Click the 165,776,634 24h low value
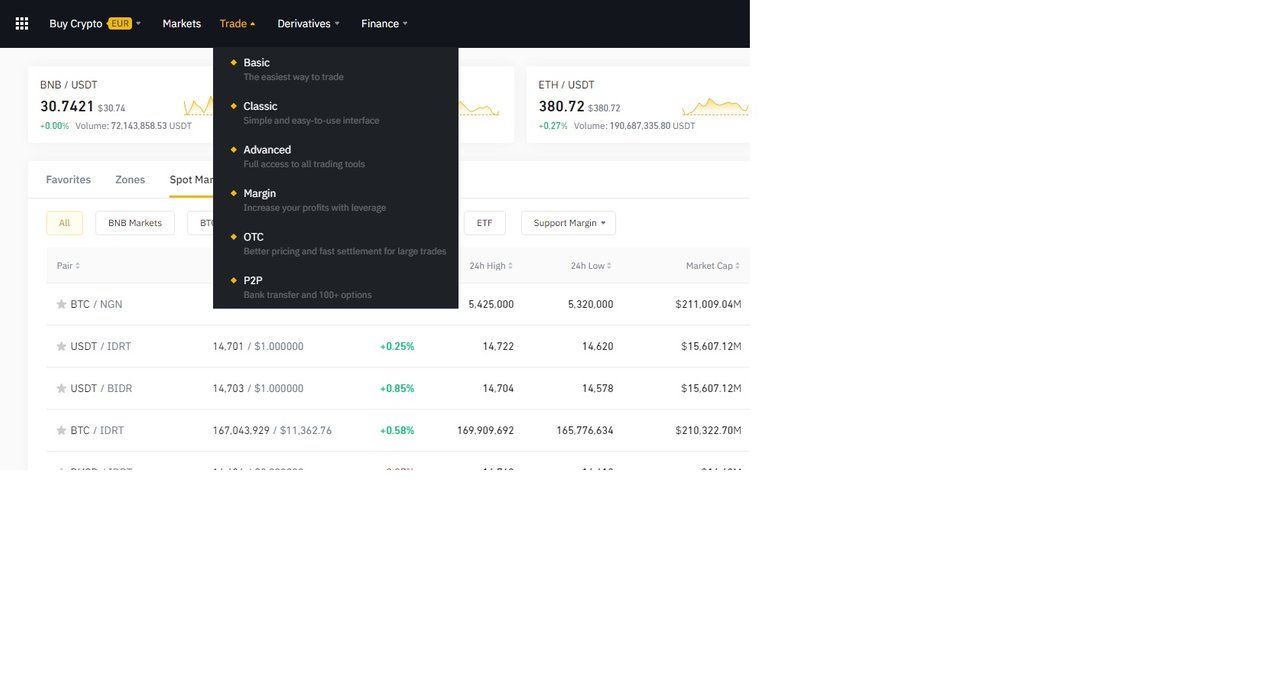Viewport: 1280px width, 684px height. 585,430
